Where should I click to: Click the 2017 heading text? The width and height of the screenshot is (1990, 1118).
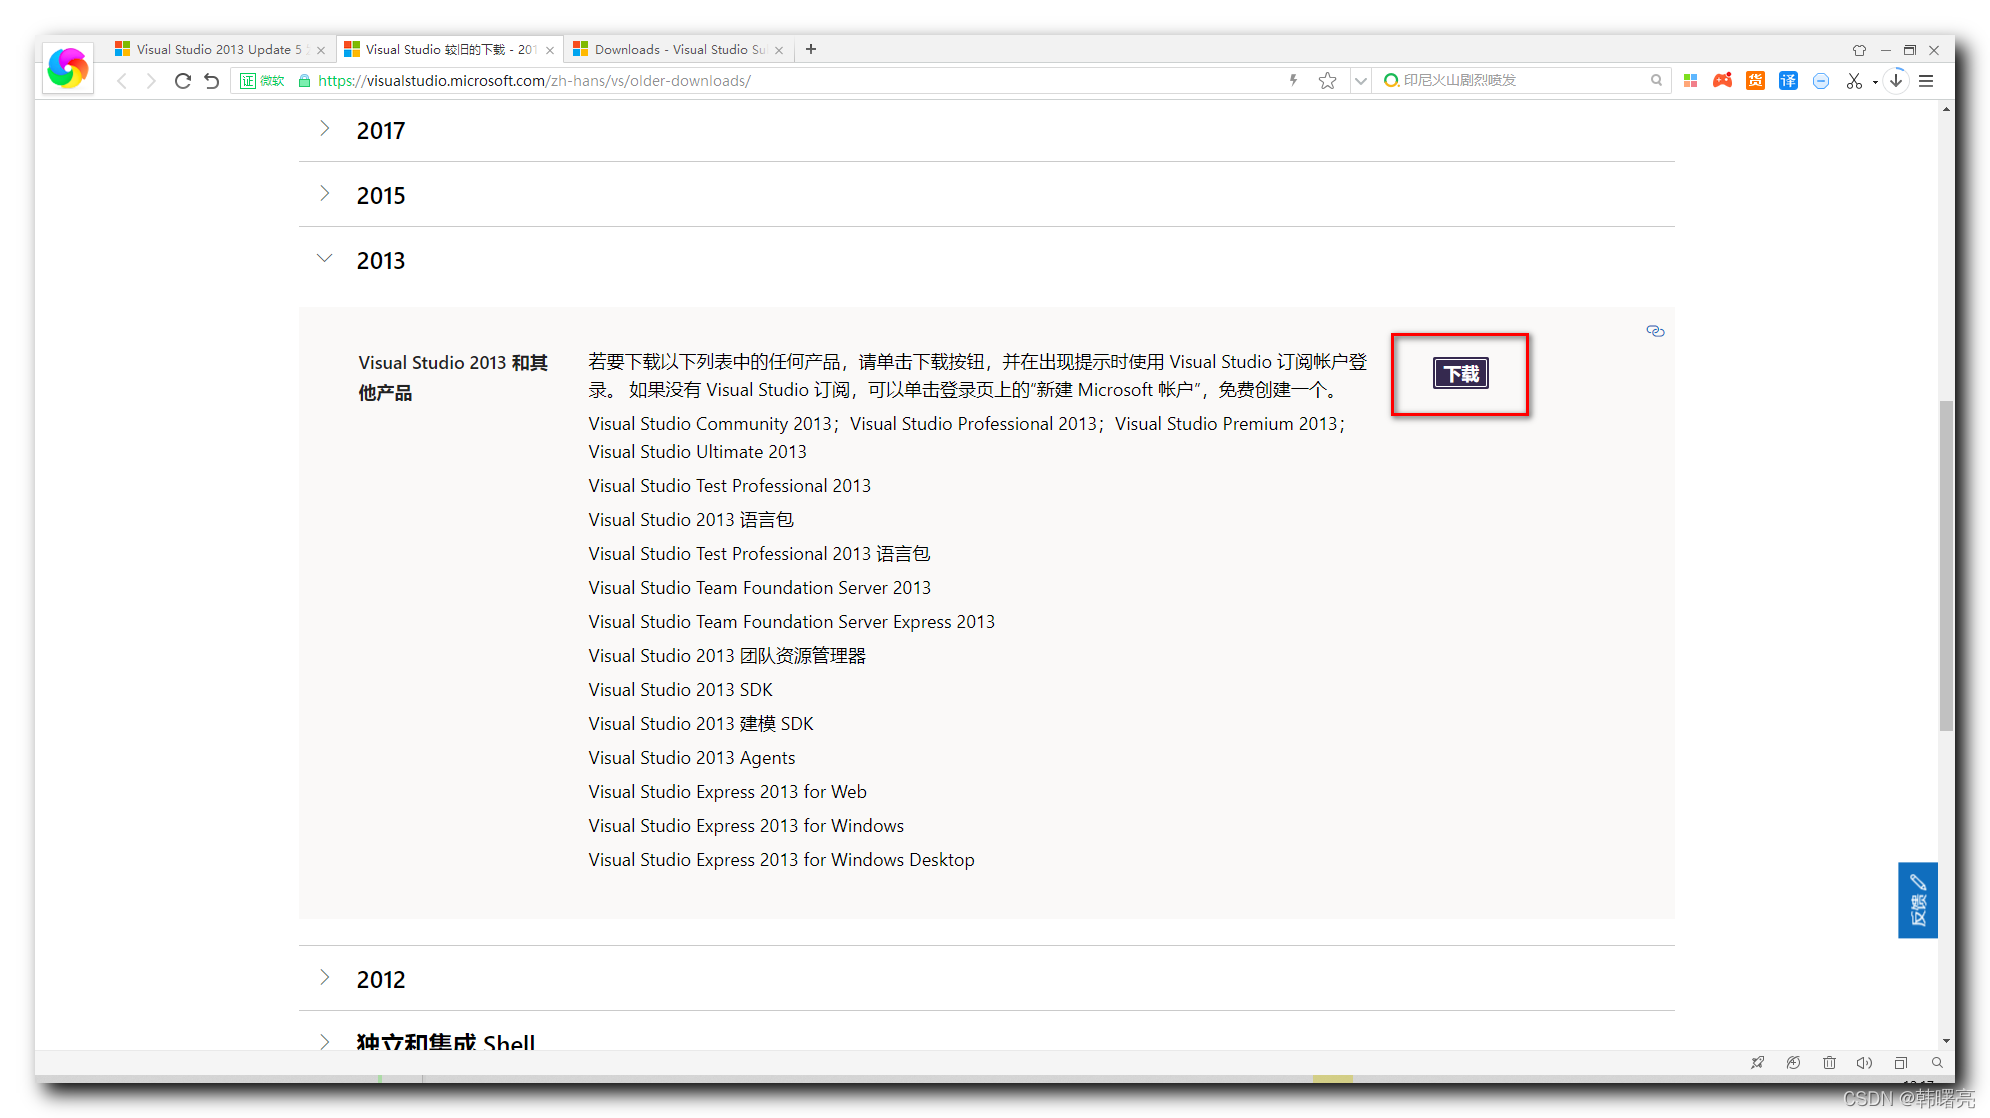coord(381,131)
